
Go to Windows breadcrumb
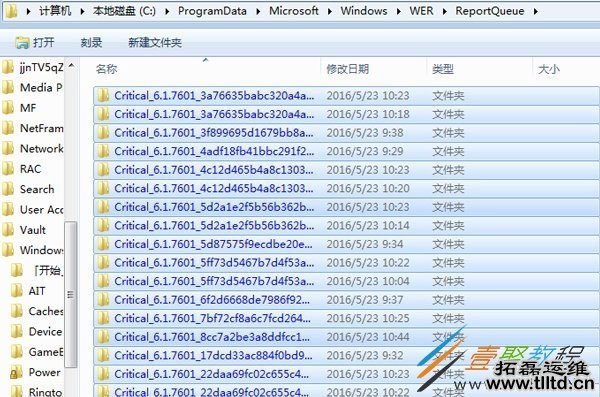364,11
